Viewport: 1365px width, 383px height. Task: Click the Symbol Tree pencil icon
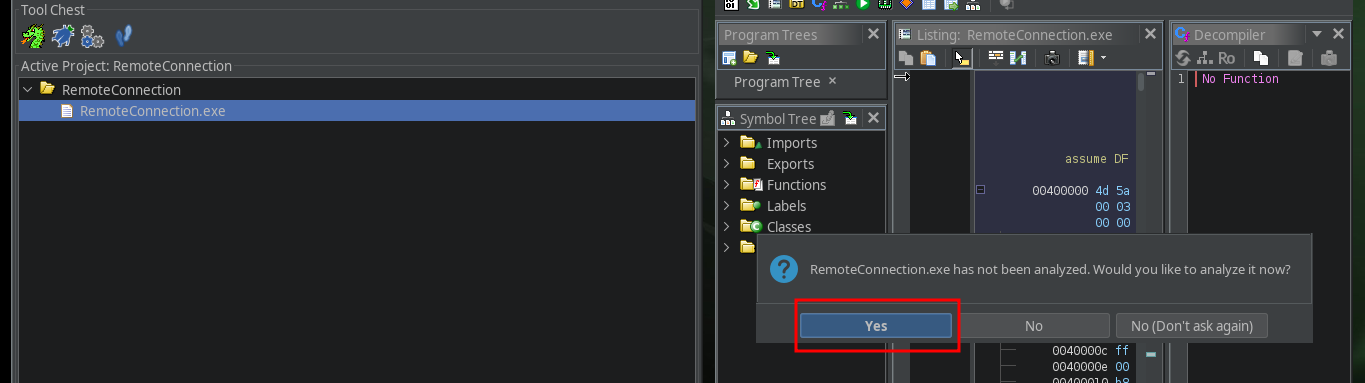pyautogui.click(x=827, y=119)
